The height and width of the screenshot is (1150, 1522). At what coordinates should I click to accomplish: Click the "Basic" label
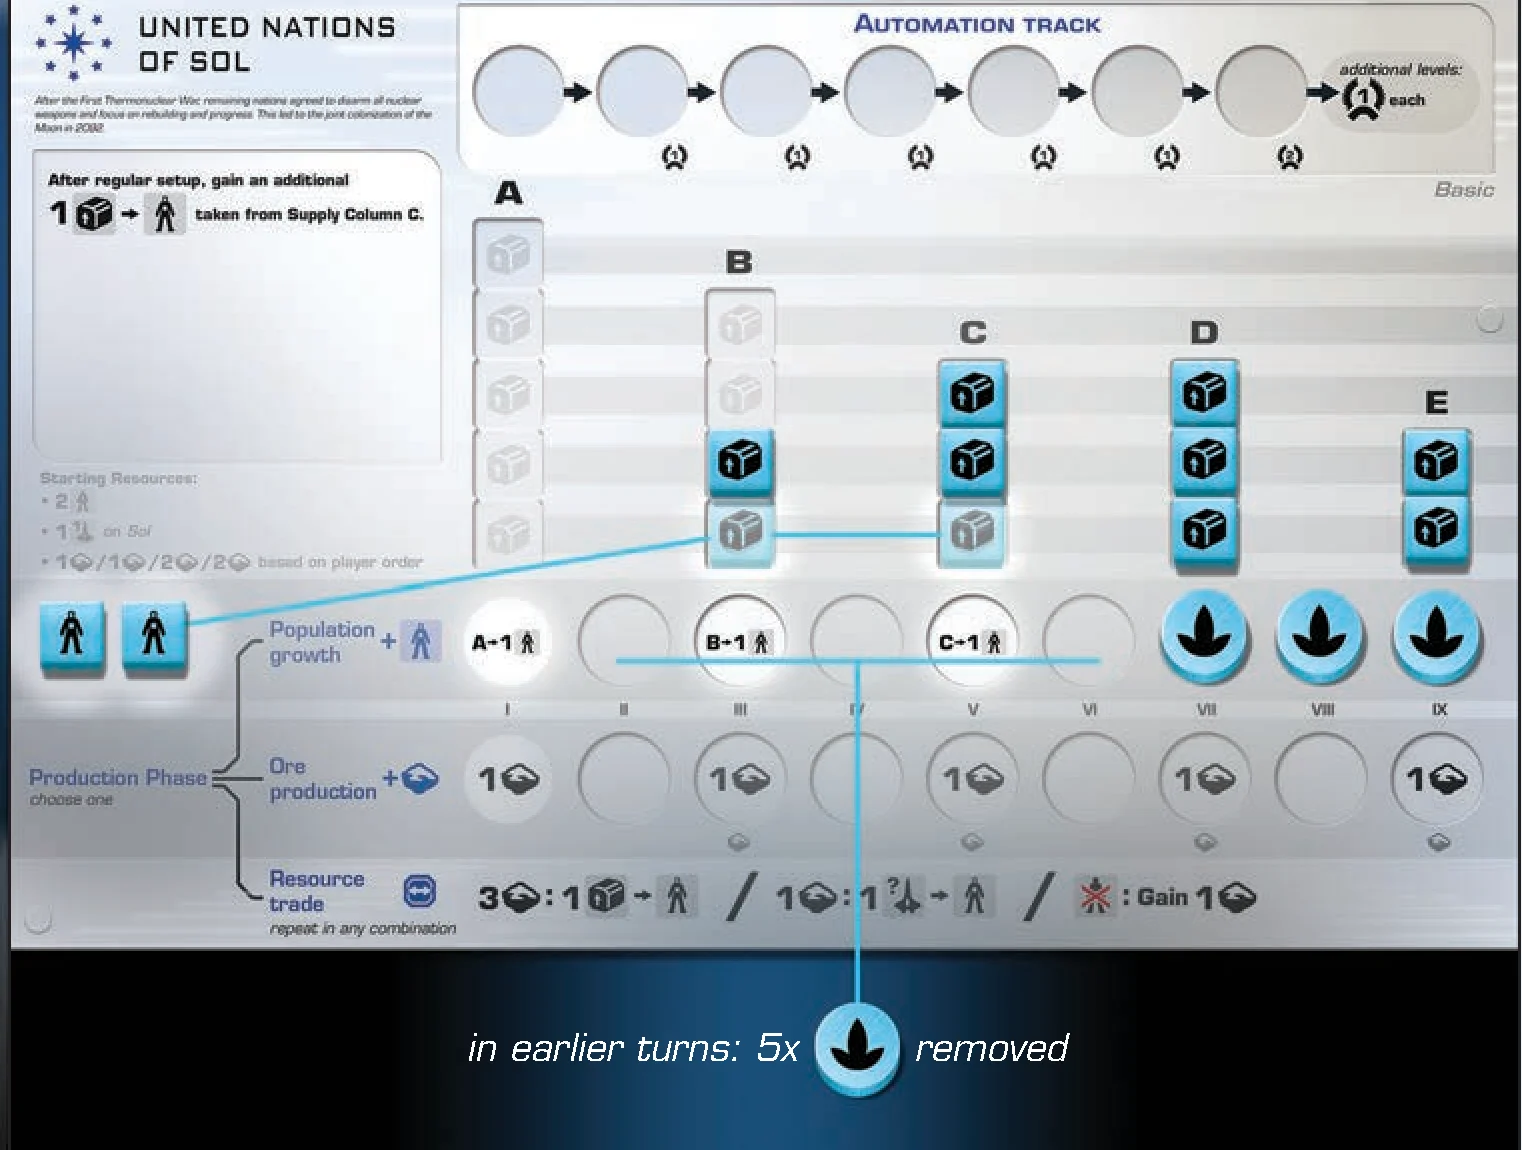point(1464,190)
